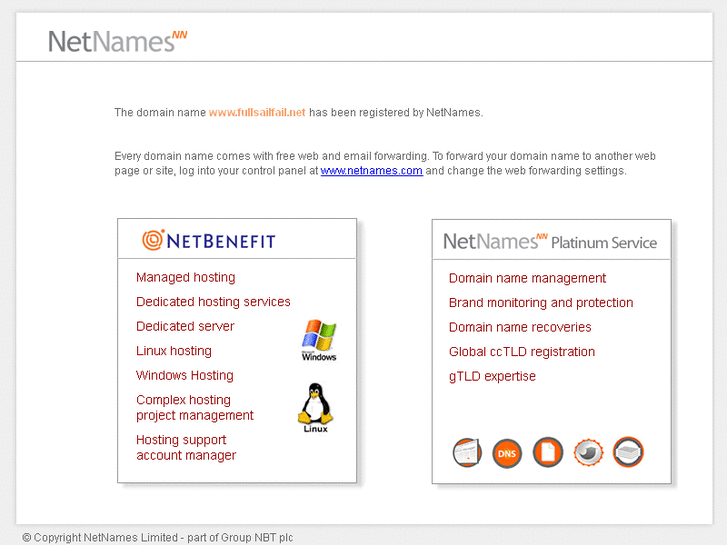Click the Linux penguin icon

pyautogui.click(x=315, y=408)
